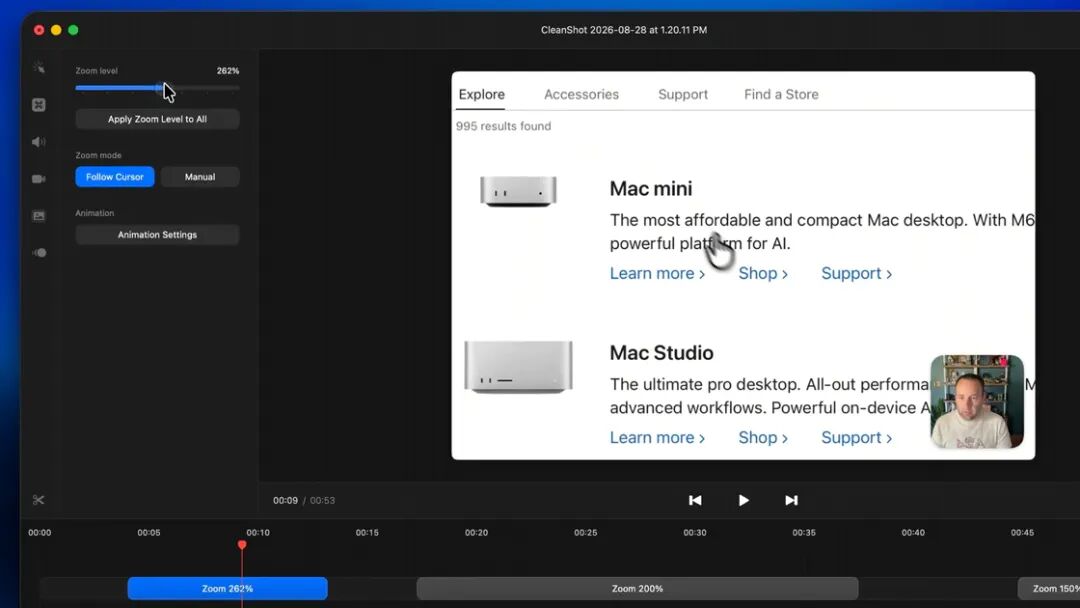The width and height of the screenshot is (1080, 608).
Task: Open the Support link for Mac Studio
Action: [856, 438]
